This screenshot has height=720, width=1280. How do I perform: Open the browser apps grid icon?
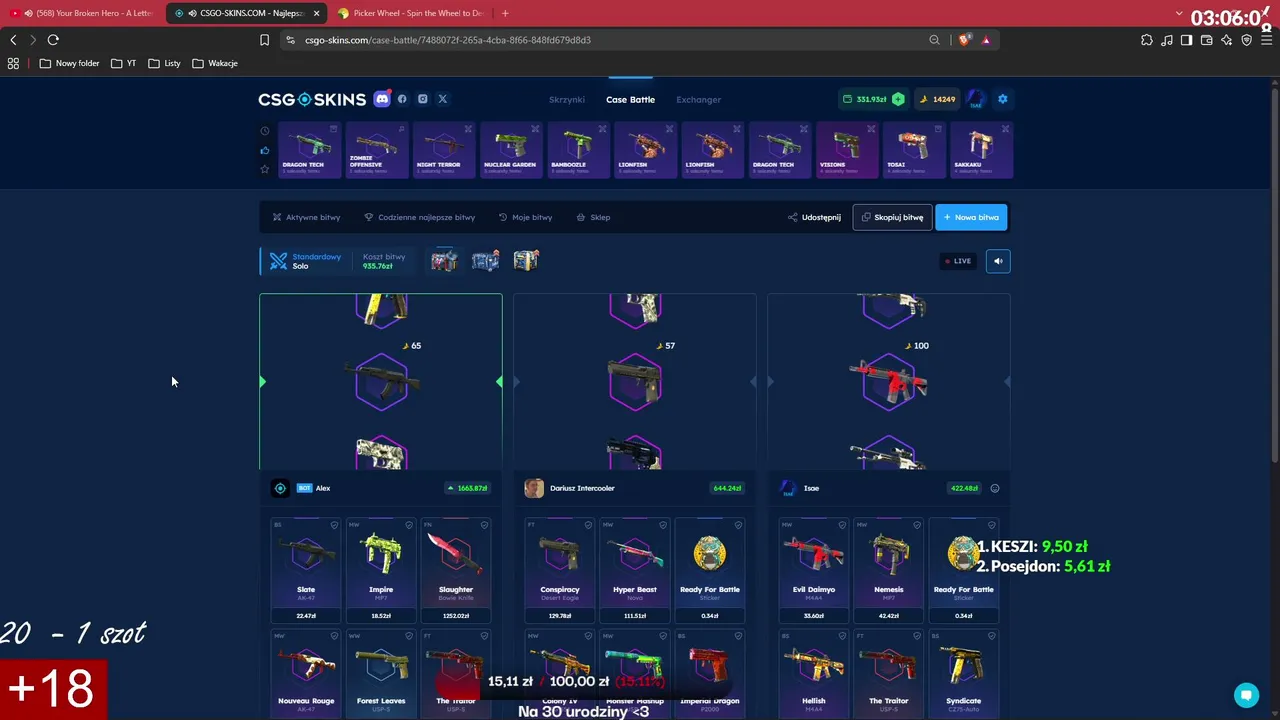click(13, 63)
